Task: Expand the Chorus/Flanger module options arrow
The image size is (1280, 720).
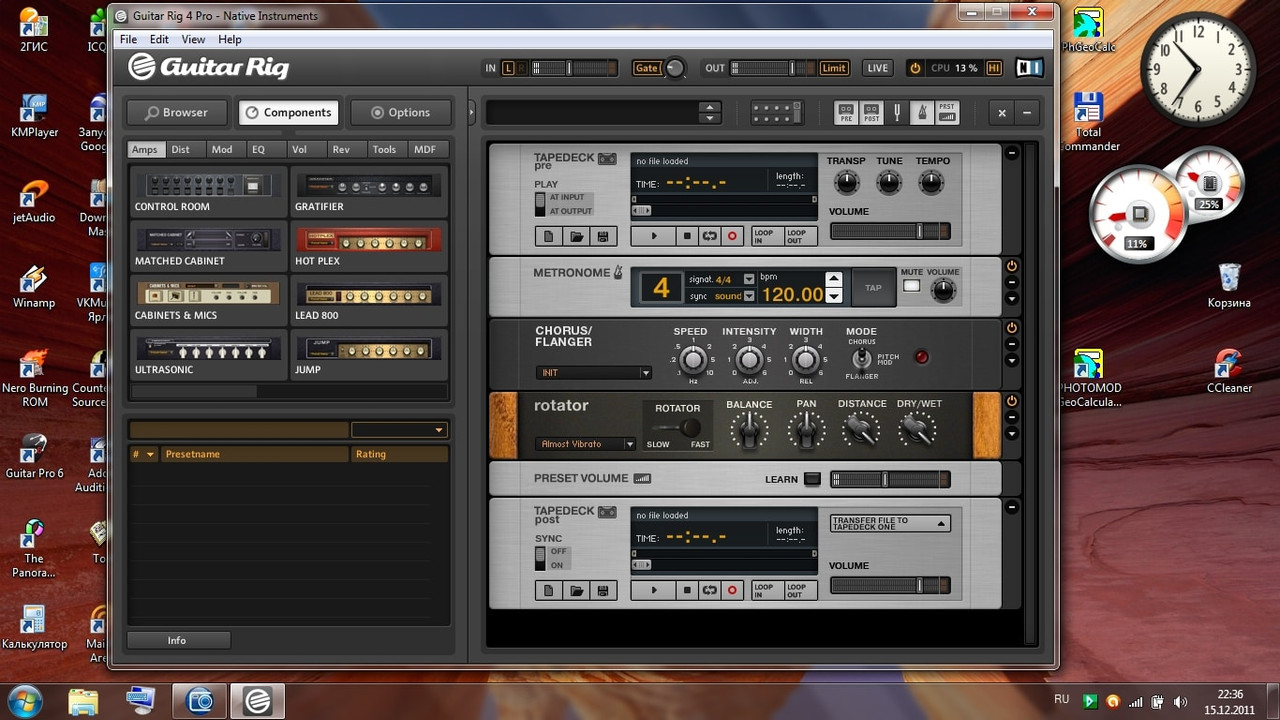Action: click(x=1012, y=360)
